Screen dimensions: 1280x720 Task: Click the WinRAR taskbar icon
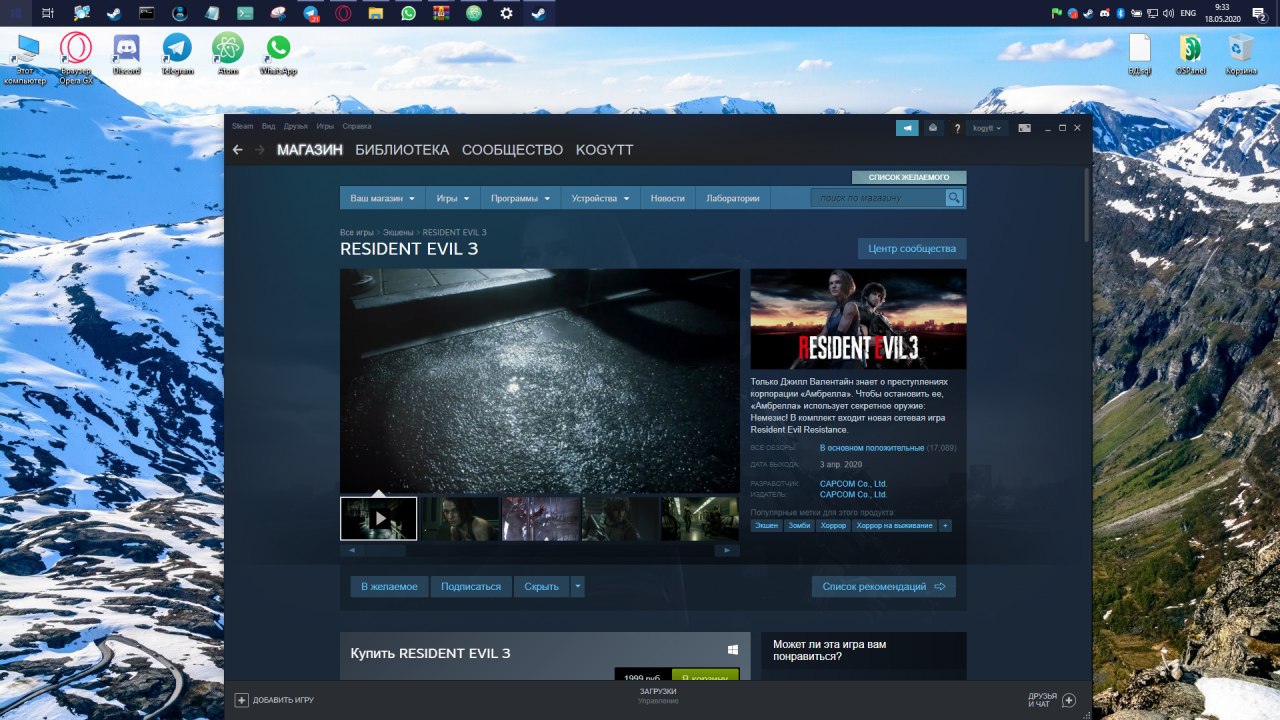[441, 13]
